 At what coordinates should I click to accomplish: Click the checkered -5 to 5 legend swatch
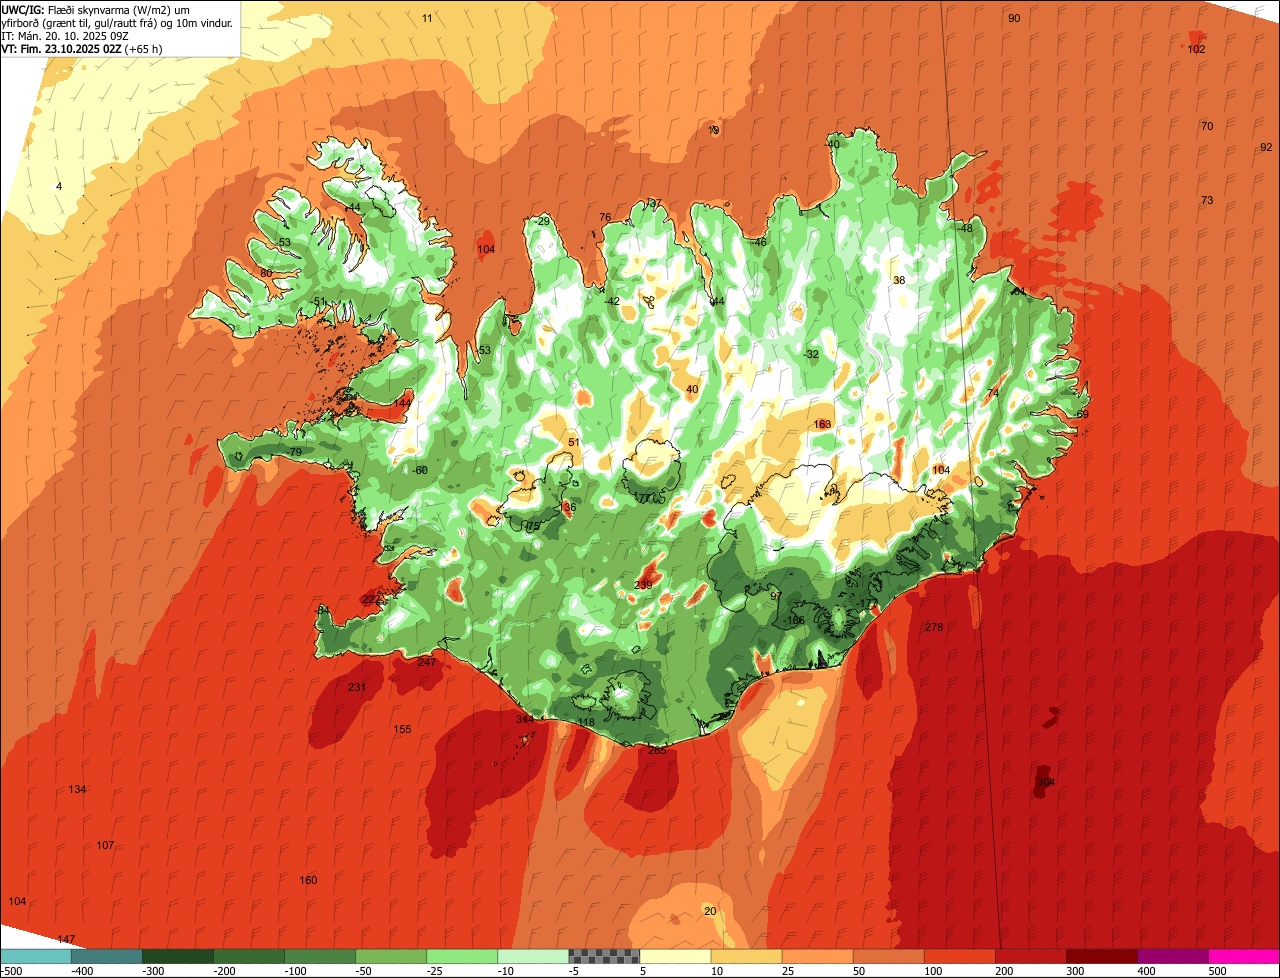[x=604, y=956]
